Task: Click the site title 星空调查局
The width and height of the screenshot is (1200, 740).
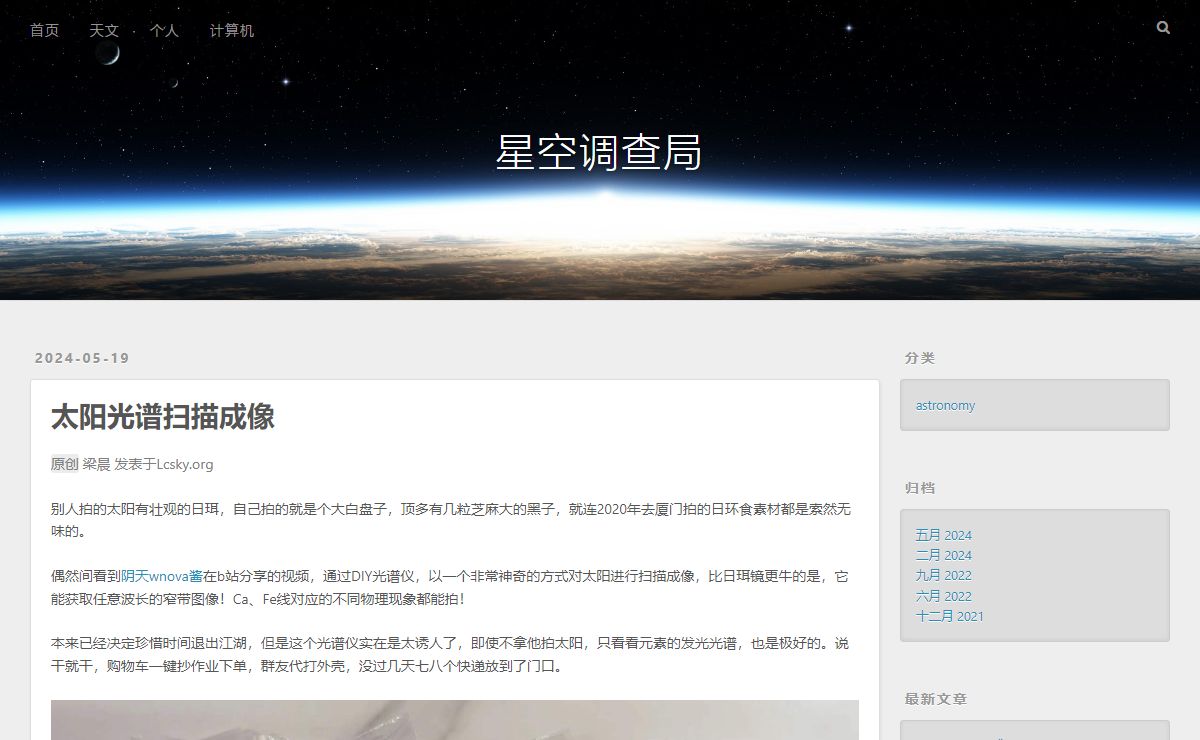Action: click(x=599, y=152)
